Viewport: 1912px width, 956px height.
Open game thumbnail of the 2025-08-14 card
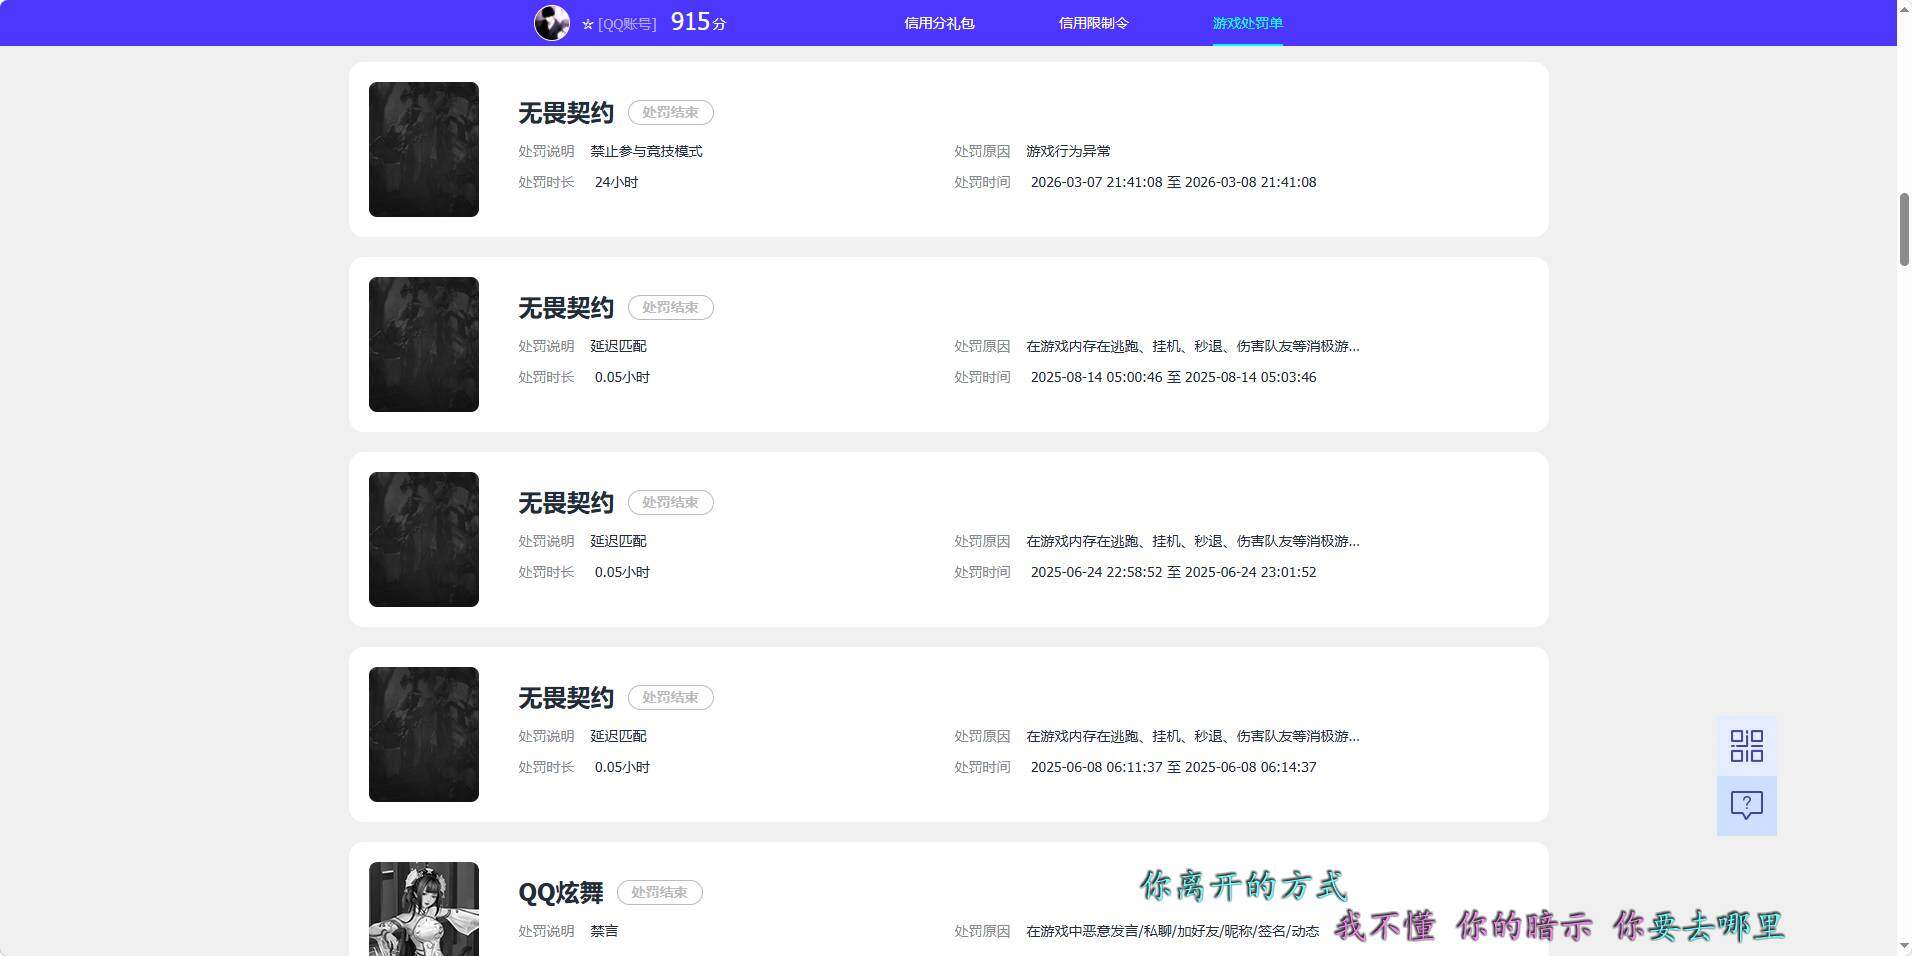click(x=424, y=344)
